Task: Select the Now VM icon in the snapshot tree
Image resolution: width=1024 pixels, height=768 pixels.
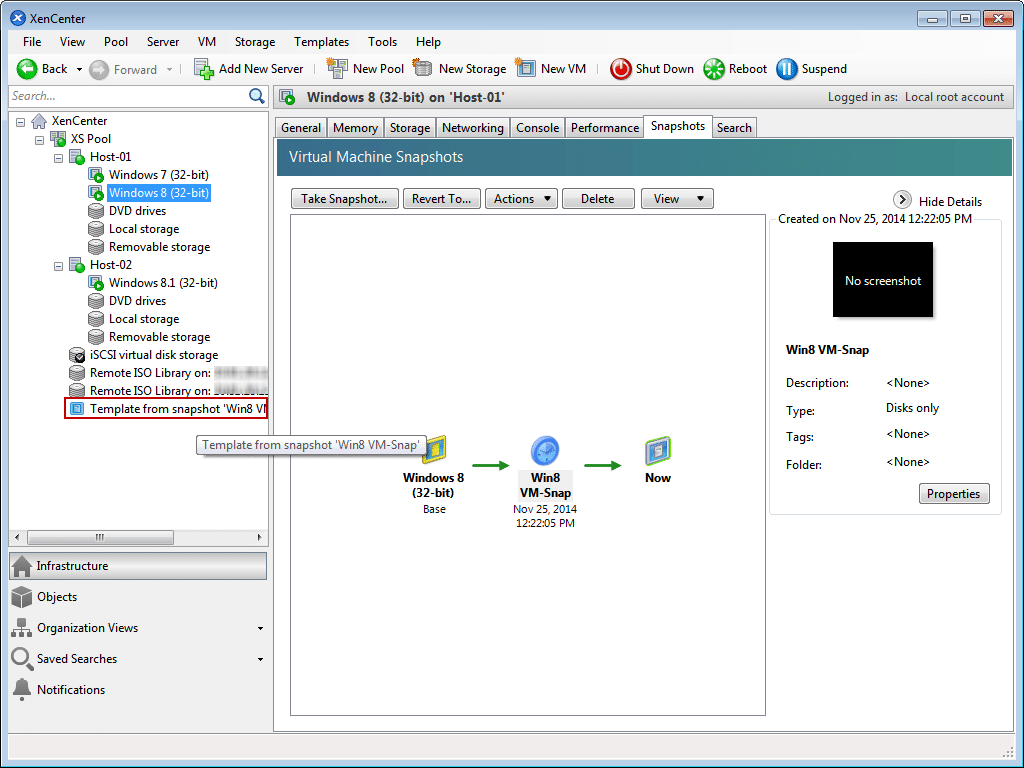Action: [x=658, y=451]
